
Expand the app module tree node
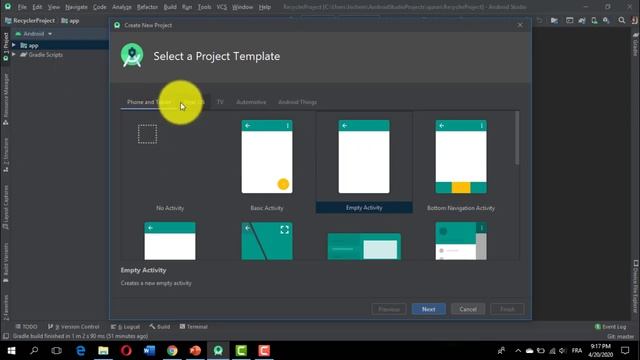point(14,45)
